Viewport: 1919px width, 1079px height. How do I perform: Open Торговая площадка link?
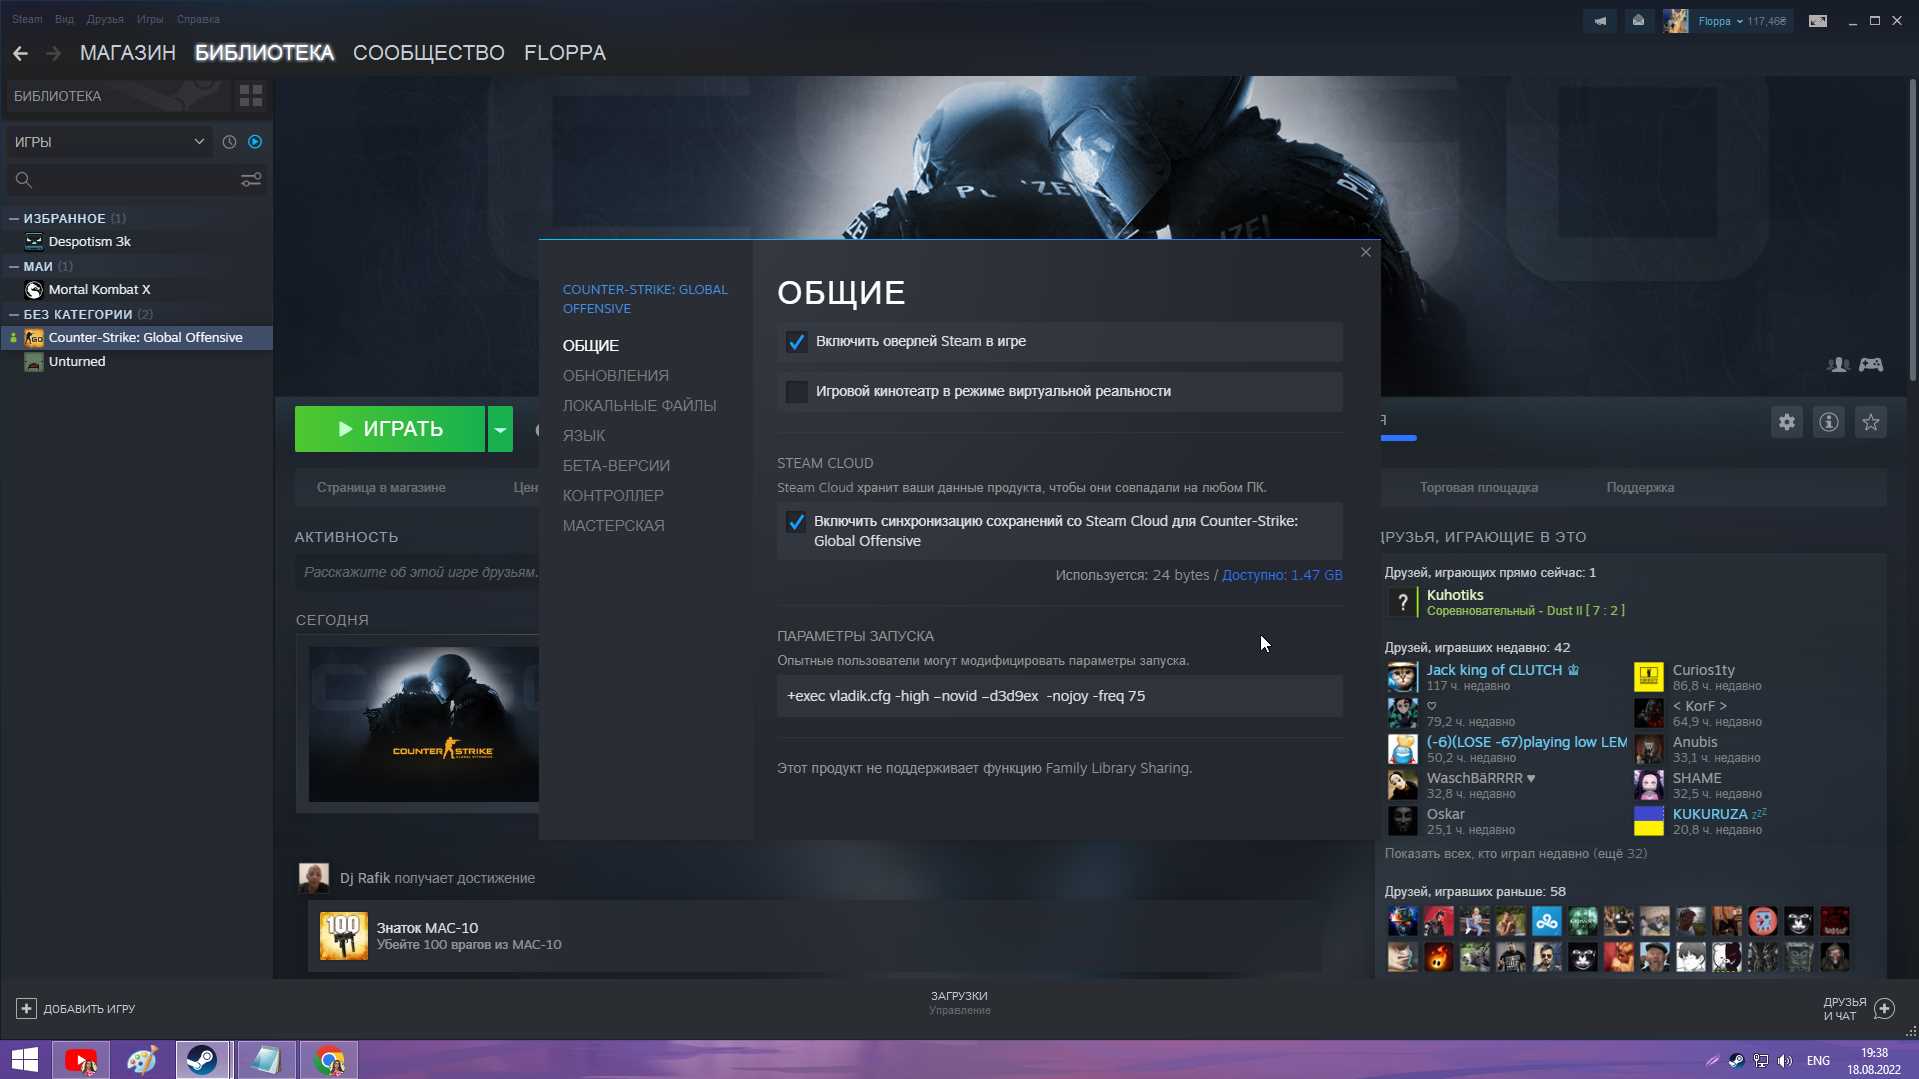(x=1479, y=488)
